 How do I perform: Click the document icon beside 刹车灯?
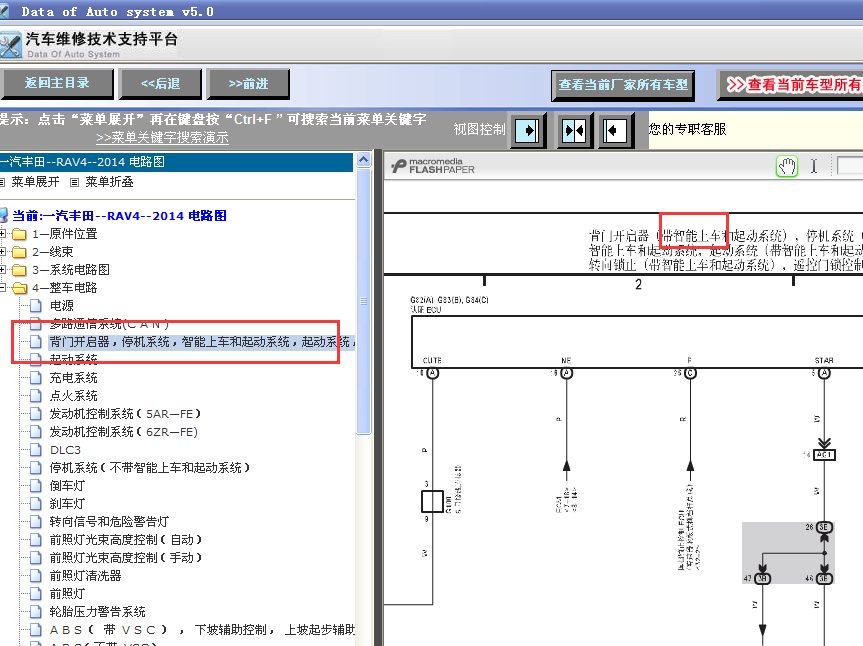point(35,504)
